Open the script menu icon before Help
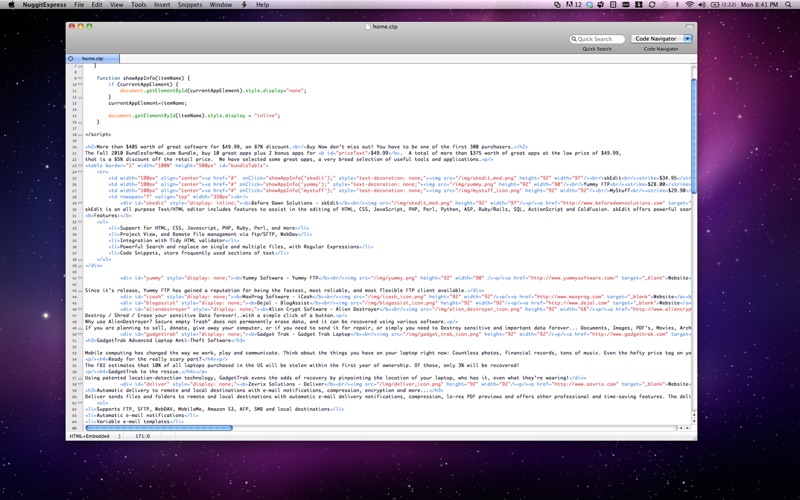Image resolution: width=800 pixels, height=500 pixels. tap(244, 5)
